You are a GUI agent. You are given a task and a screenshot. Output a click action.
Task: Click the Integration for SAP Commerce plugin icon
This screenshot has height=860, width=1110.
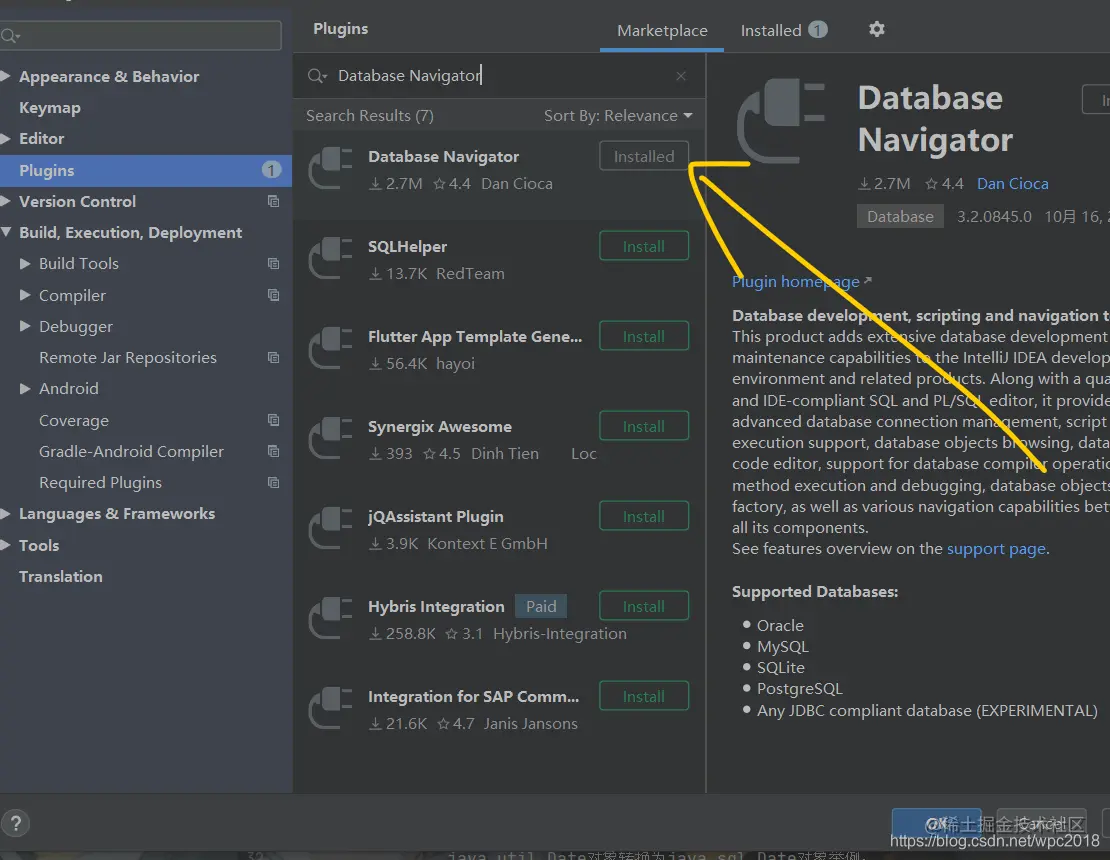coord(331,709)
